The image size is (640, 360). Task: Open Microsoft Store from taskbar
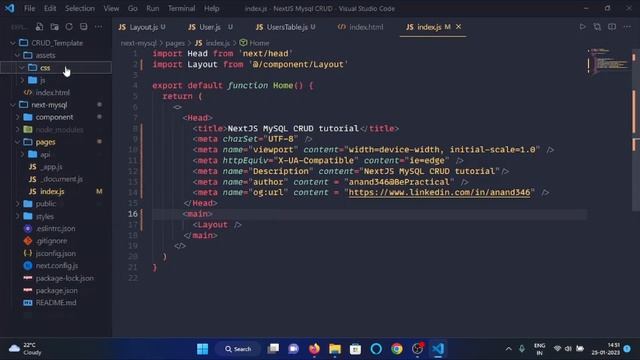point(356,349)
